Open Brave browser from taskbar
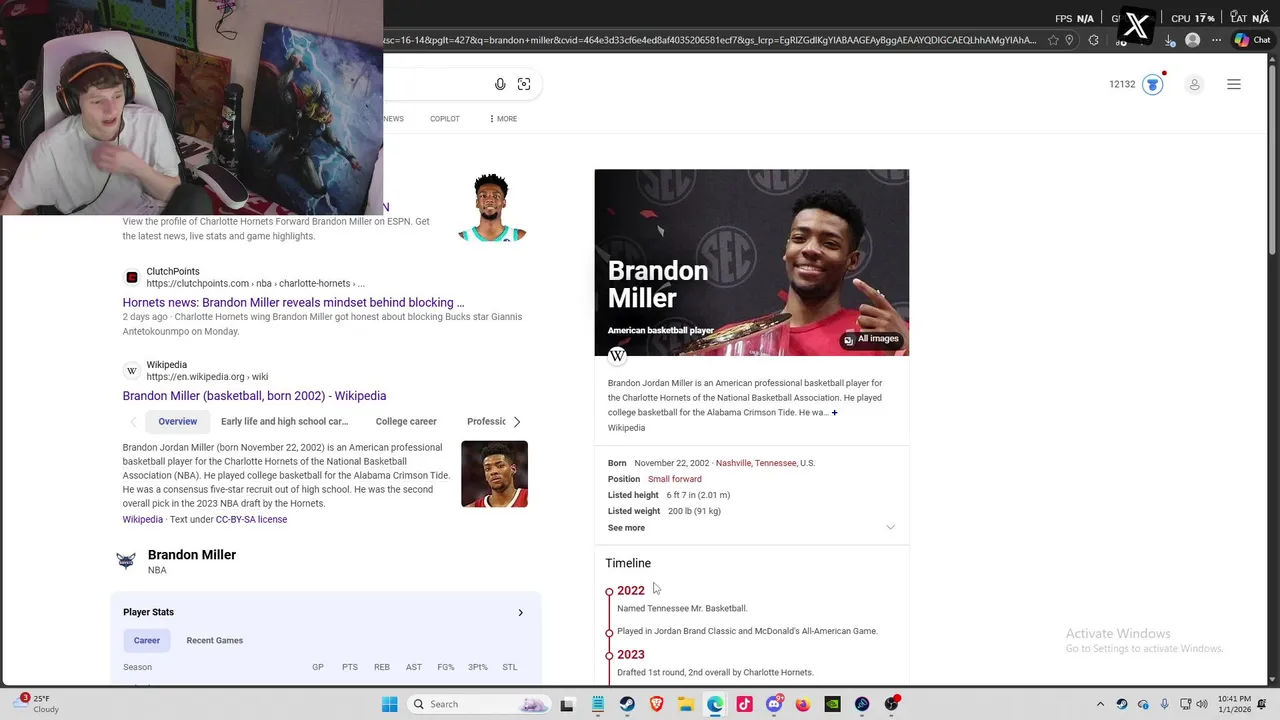1280x720 pixels. (656, 704)
